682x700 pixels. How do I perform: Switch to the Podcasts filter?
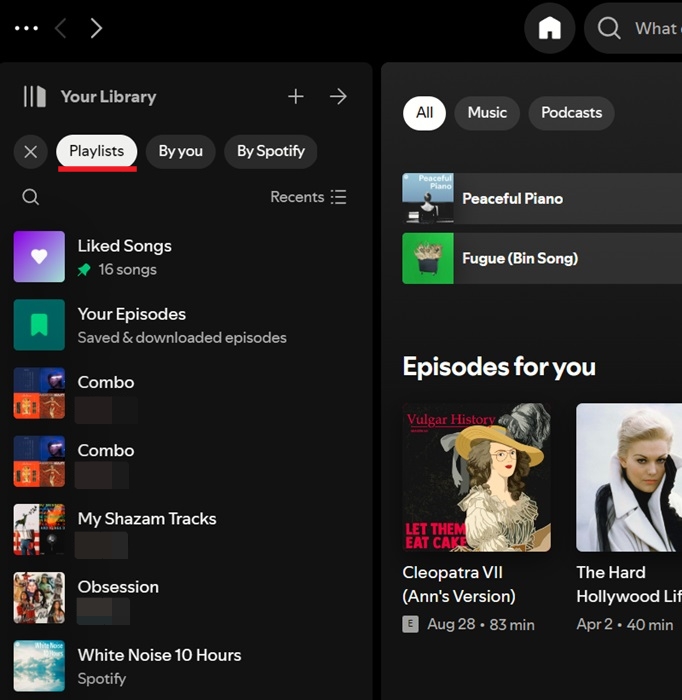[571, 113]
